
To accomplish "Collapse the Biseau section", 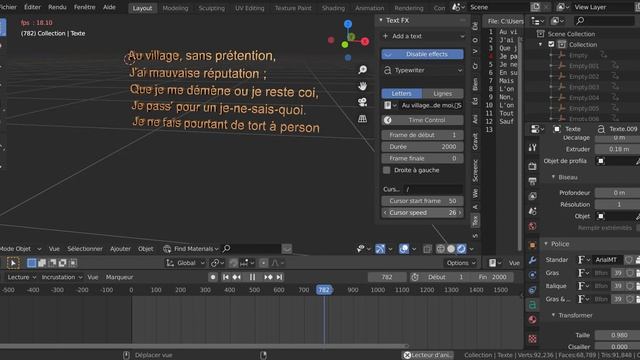I will coord(553,177).
